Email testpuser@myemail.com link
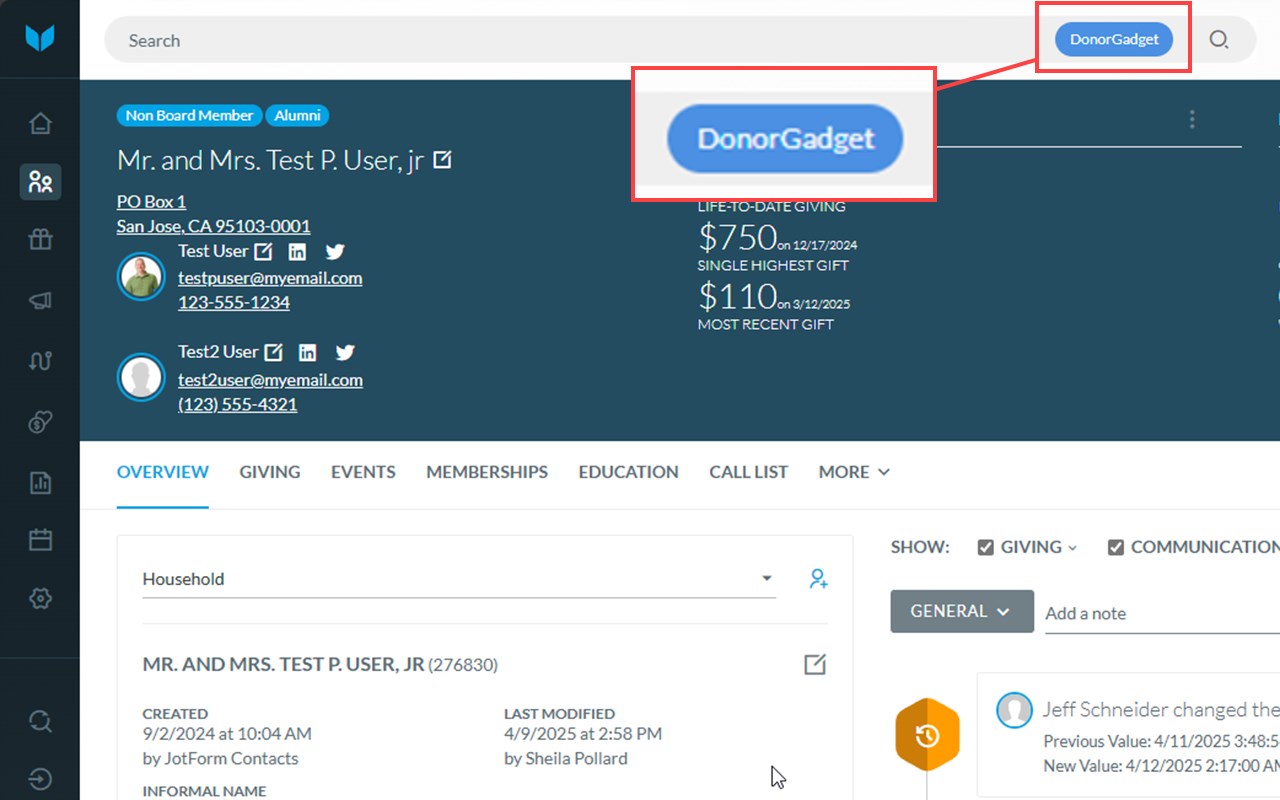Viewport: 1280px width, 800px height. (270, 278)
